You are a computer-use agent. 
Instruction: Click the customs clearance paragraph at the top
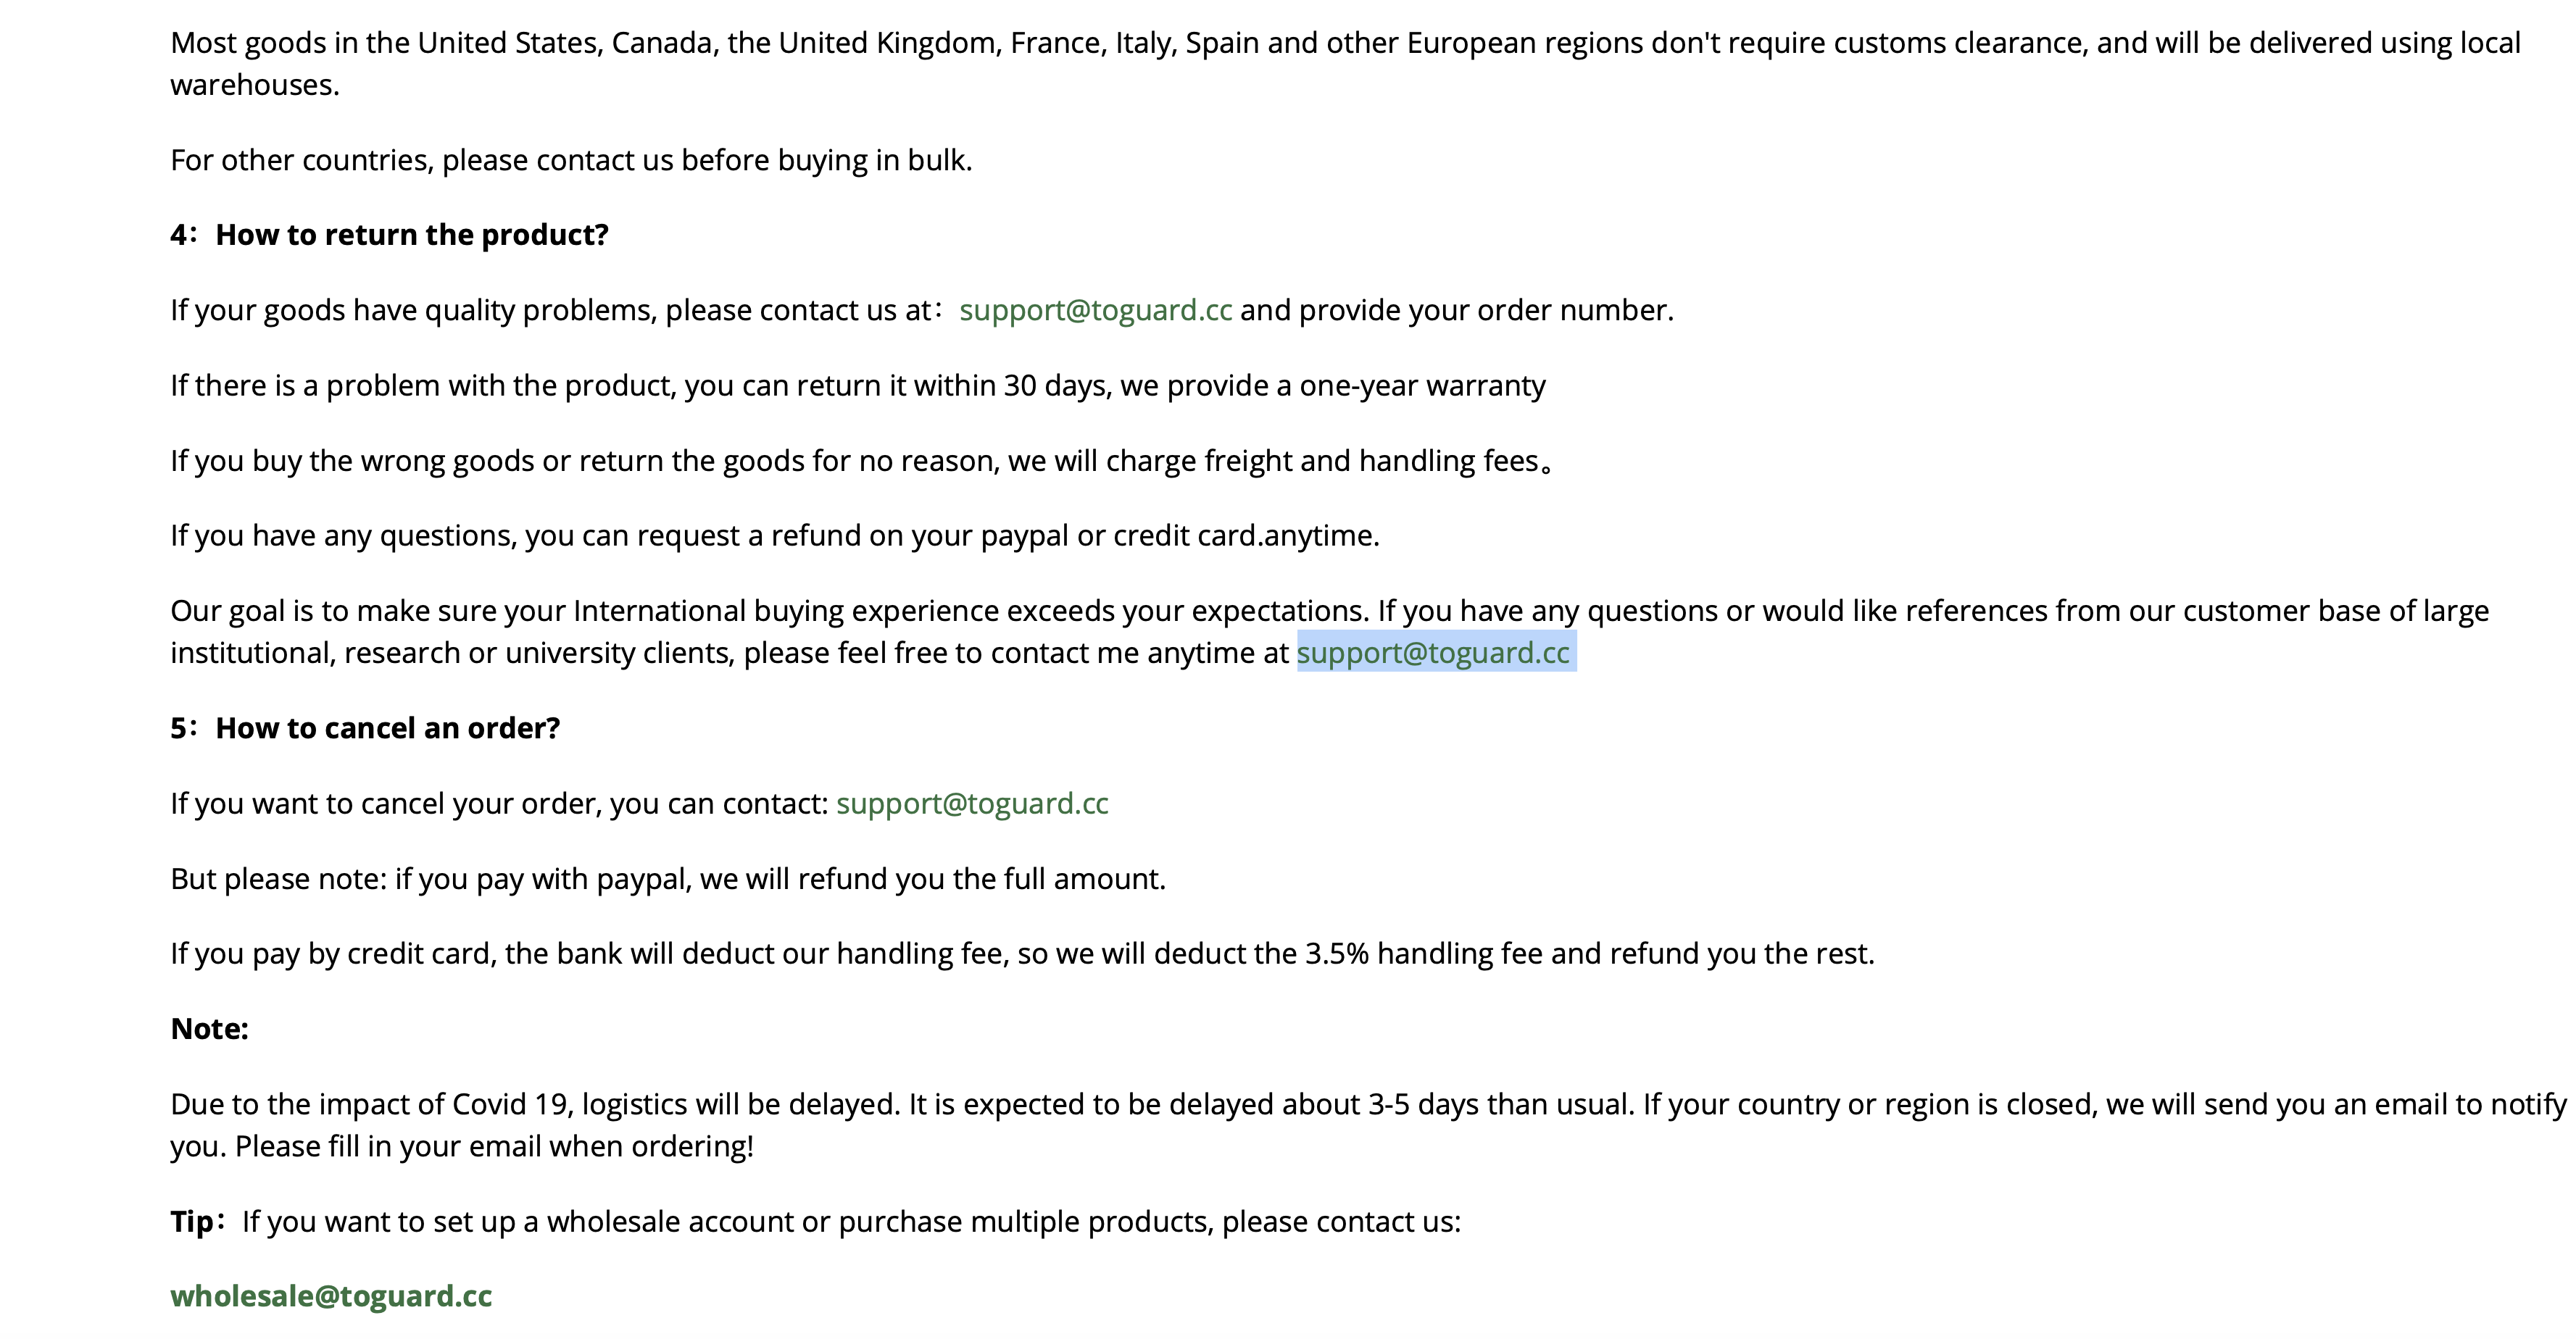click(x=1345, y=63)
